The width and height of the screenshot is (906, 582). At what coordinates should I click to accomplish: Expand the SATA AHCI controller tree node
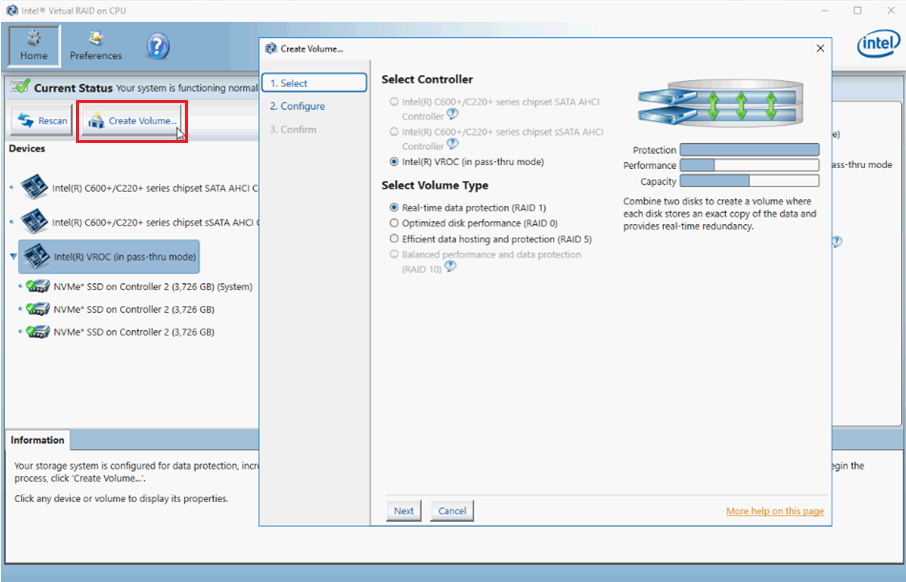(x=12, y=187)
